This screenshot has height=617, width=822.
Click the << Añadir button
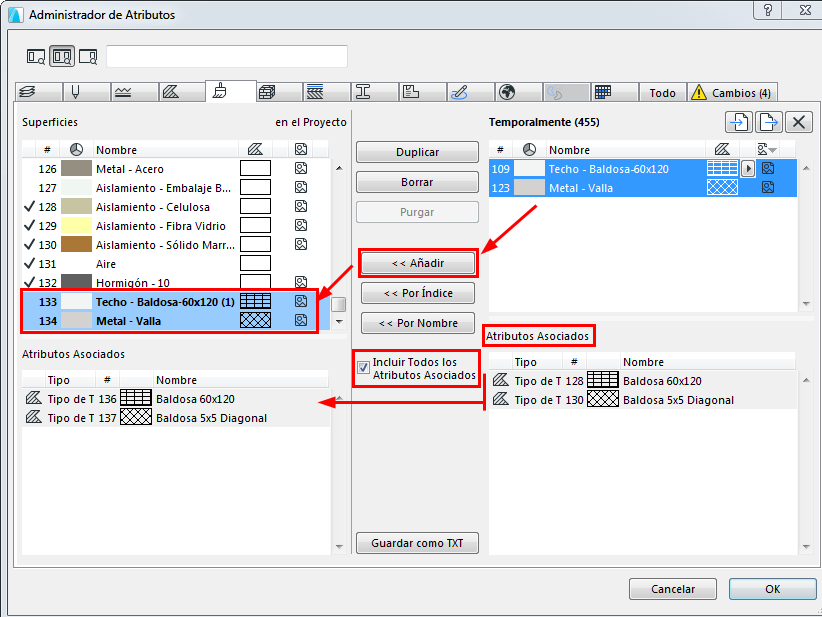(x=418, y=263)
